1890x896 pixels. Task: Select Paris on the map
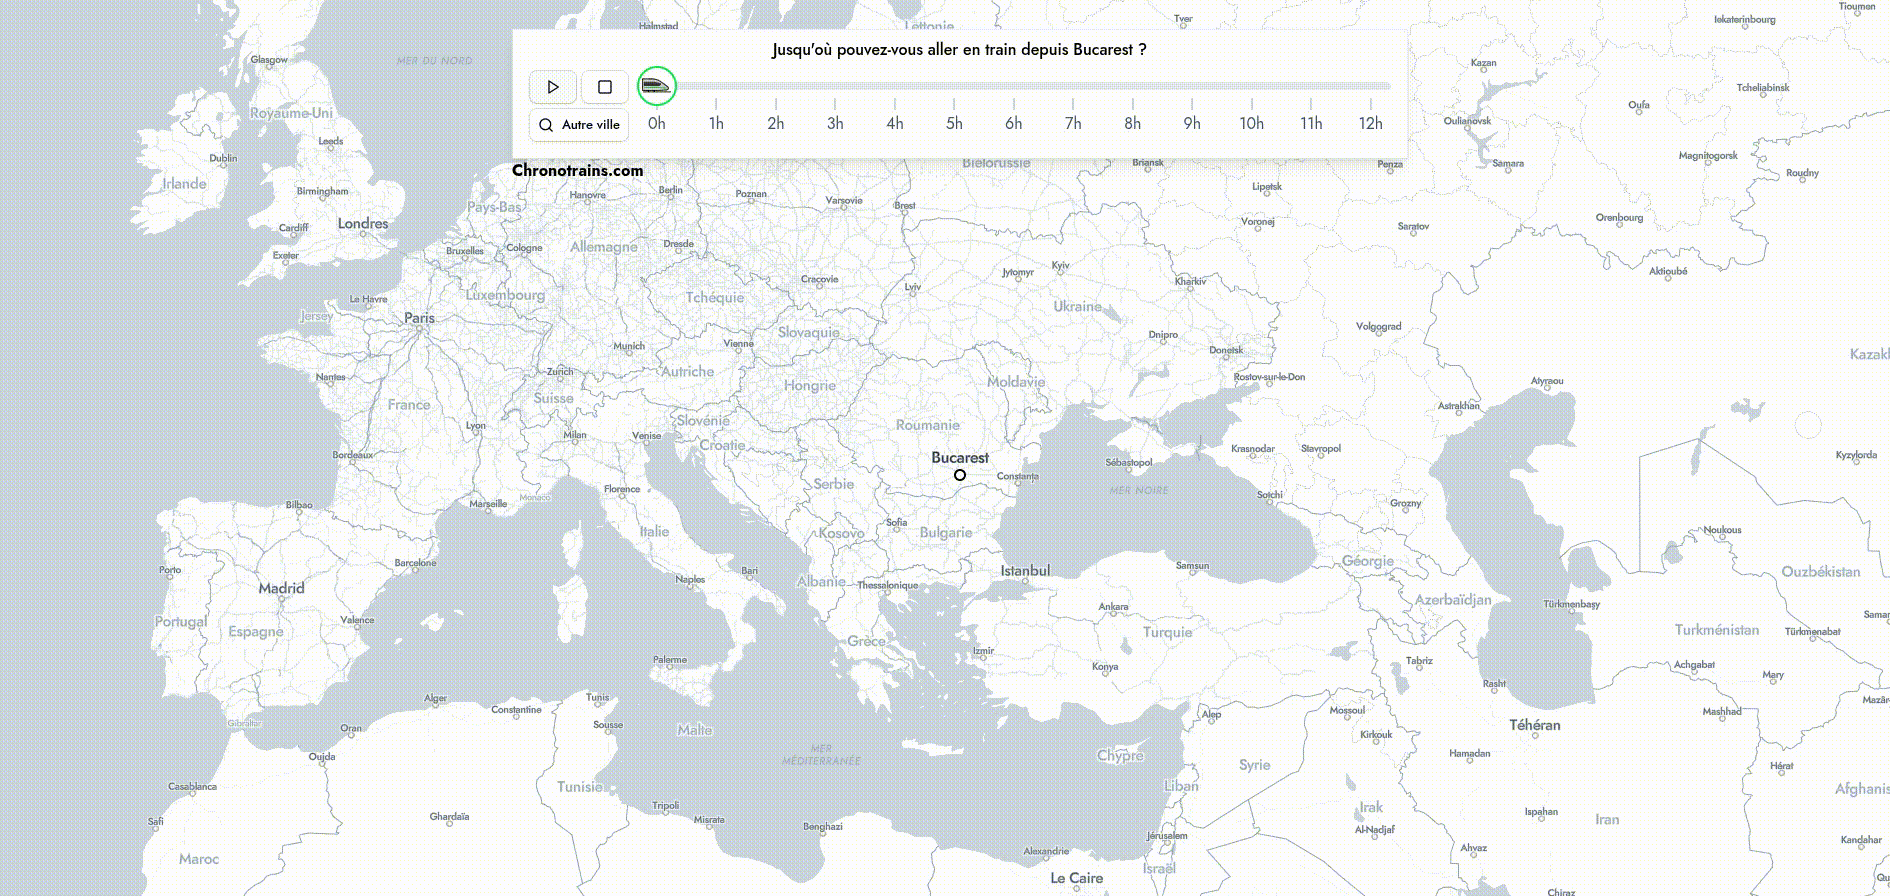pos(420,318)
